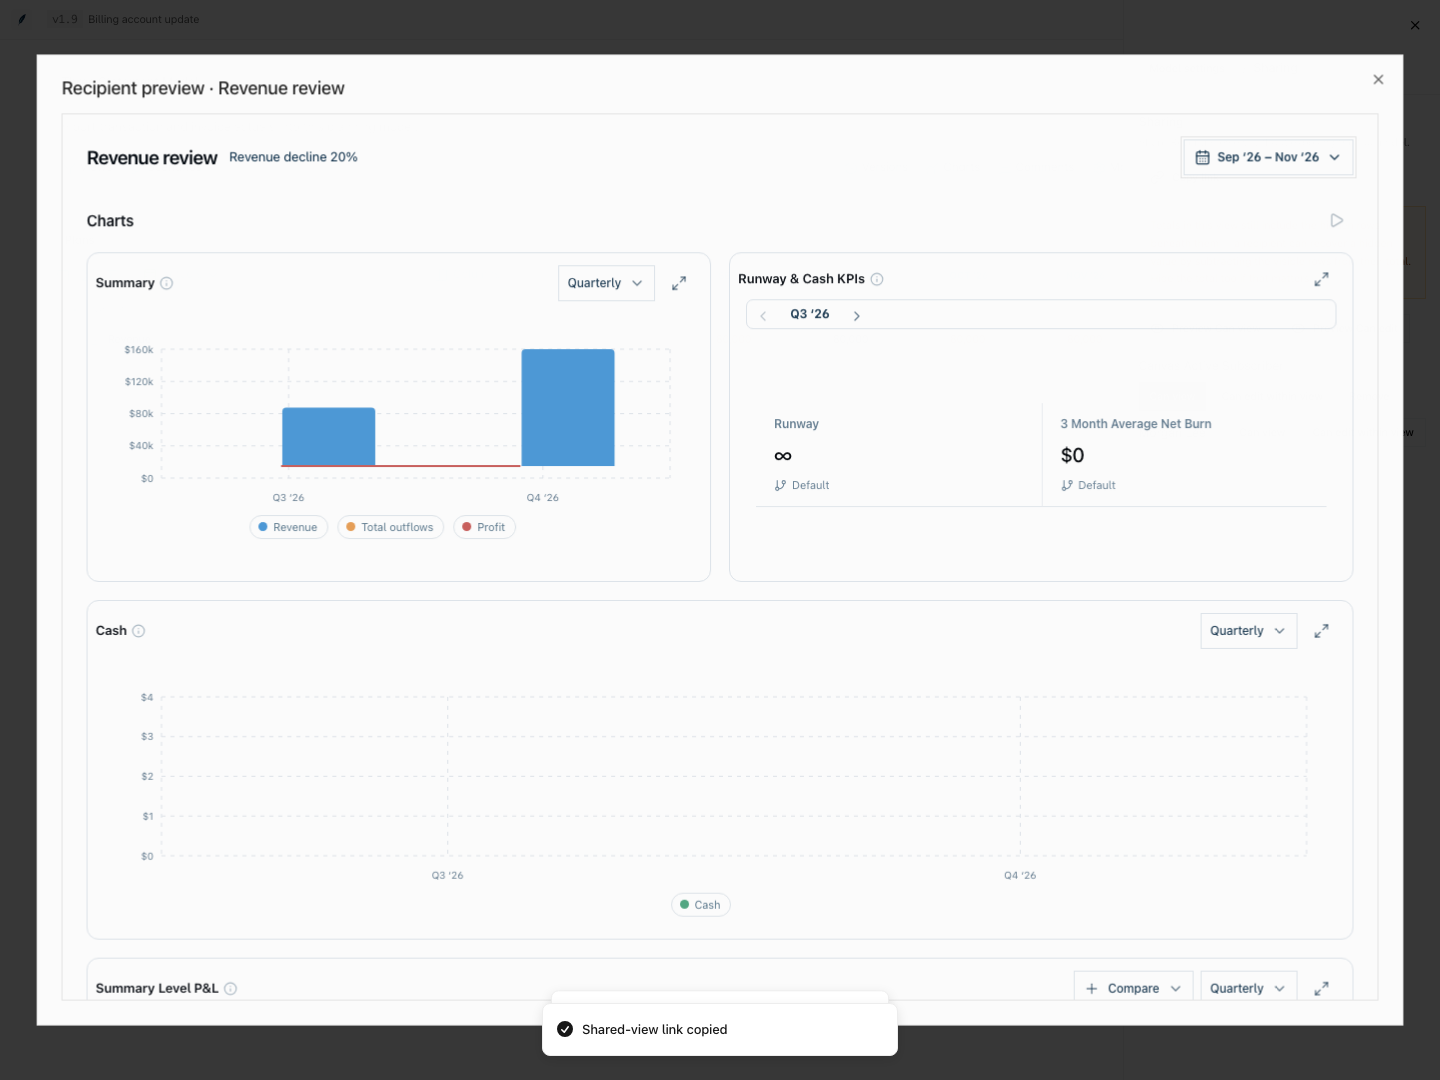Image resolution: width=1440 pixels, height=1080 pixels.
Task: Click the Shared-view link copied toast checkmark
Action: [565, 1029]
